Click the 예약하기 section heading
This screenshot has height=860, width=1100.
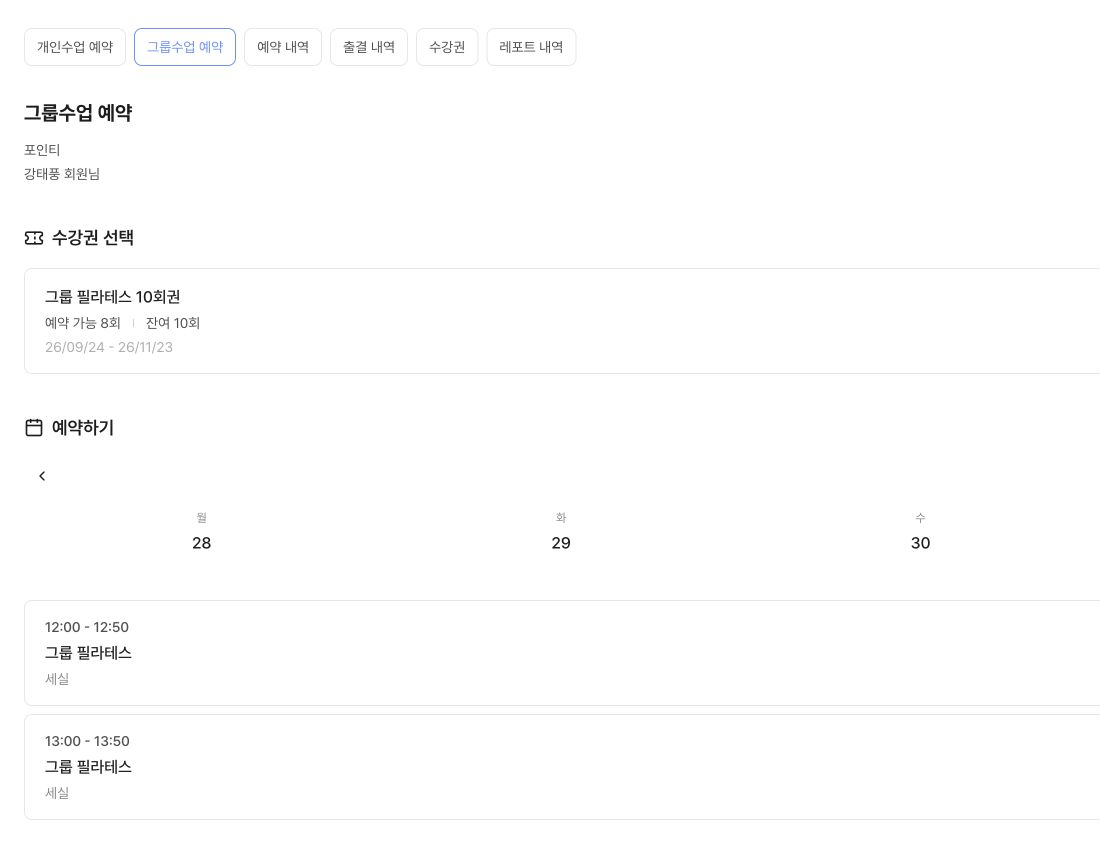(x=83, y=428)
